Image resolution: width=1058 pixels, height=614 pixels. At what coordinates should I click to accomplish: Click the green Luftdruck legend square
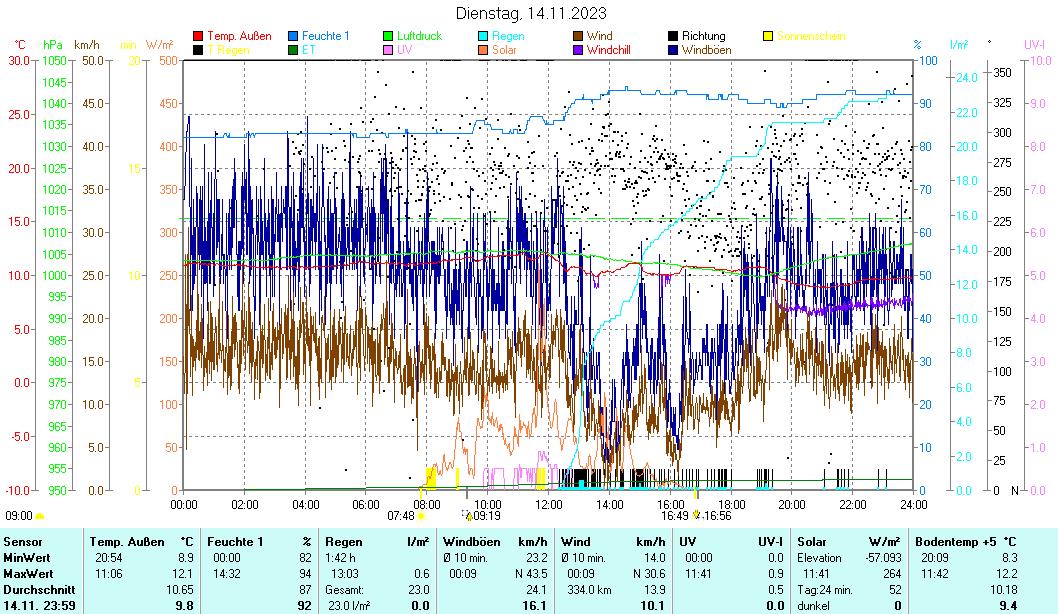pyautogui.click(x=389, y=36)
